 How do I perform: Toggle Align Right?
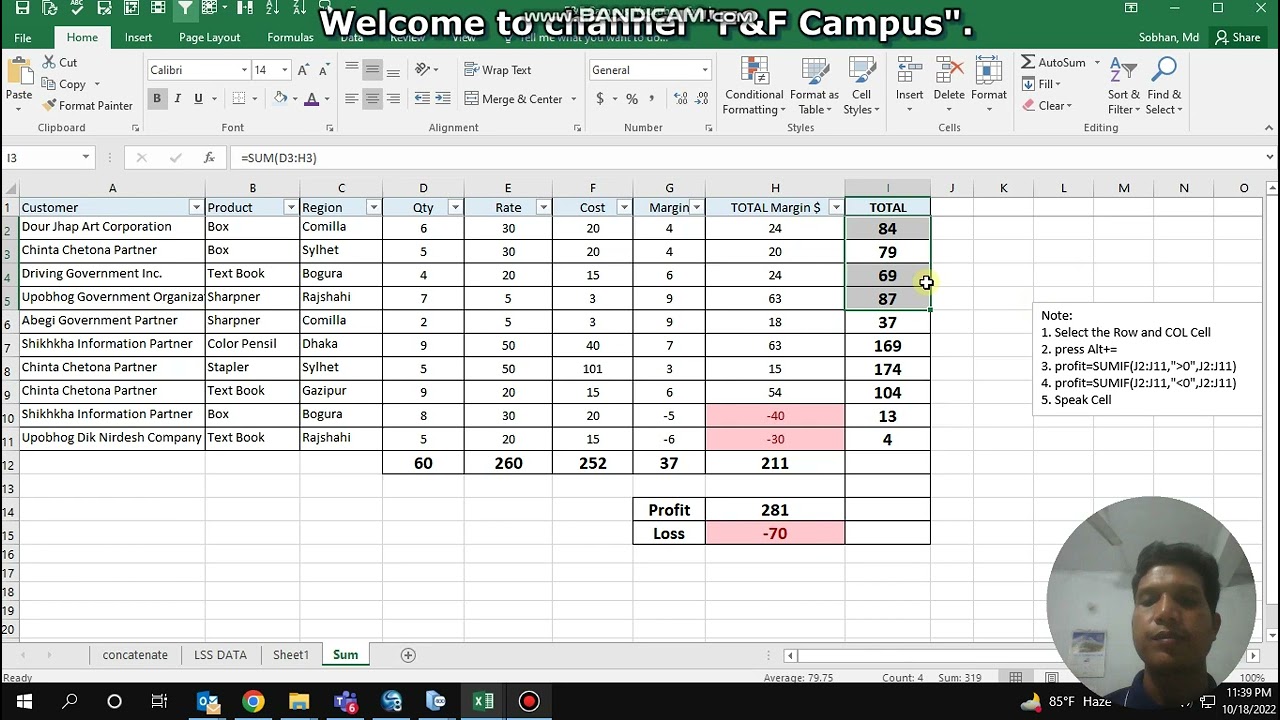point(393,98)
